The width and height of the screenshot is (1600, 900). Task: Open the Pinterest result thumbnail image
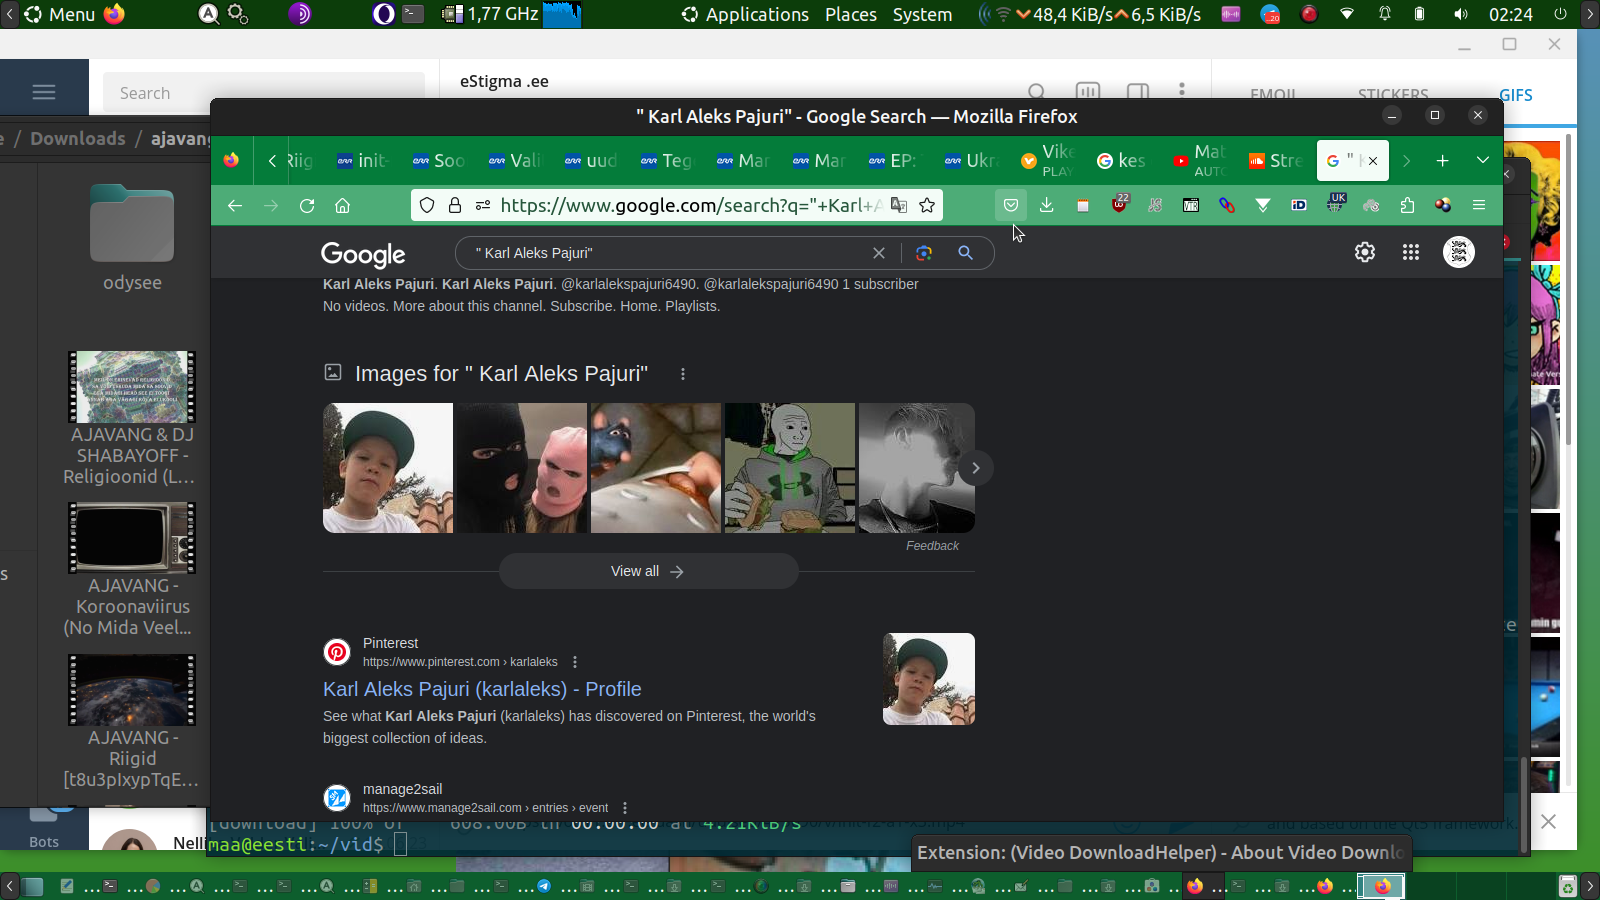pos(929,679)
